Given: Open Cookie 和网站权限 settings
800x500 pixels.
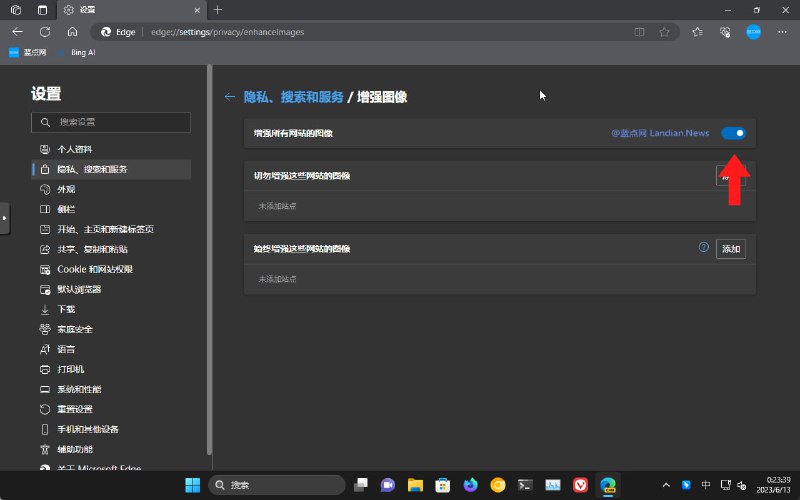Looking at the screenshot, I should tap(111, 269).
